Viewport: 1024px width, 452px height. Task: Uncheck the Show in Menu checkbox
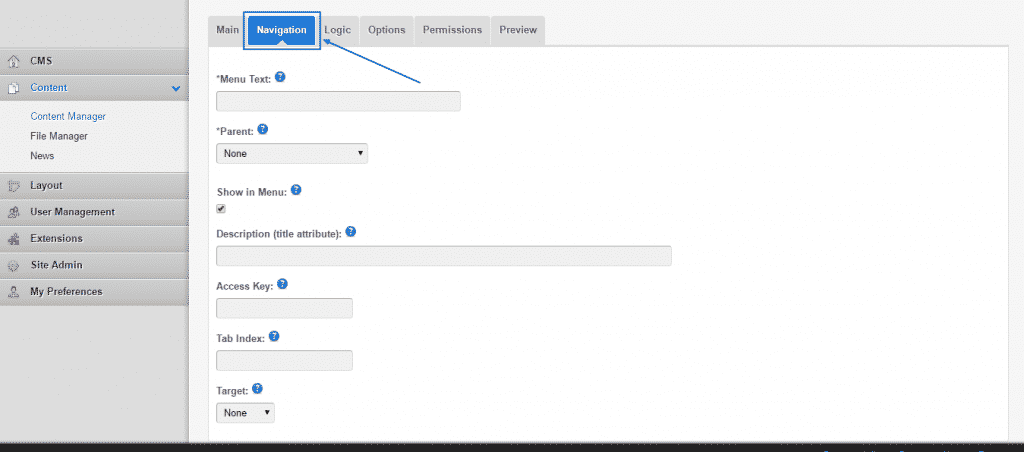pyautogui.click(x=221, y=209)
